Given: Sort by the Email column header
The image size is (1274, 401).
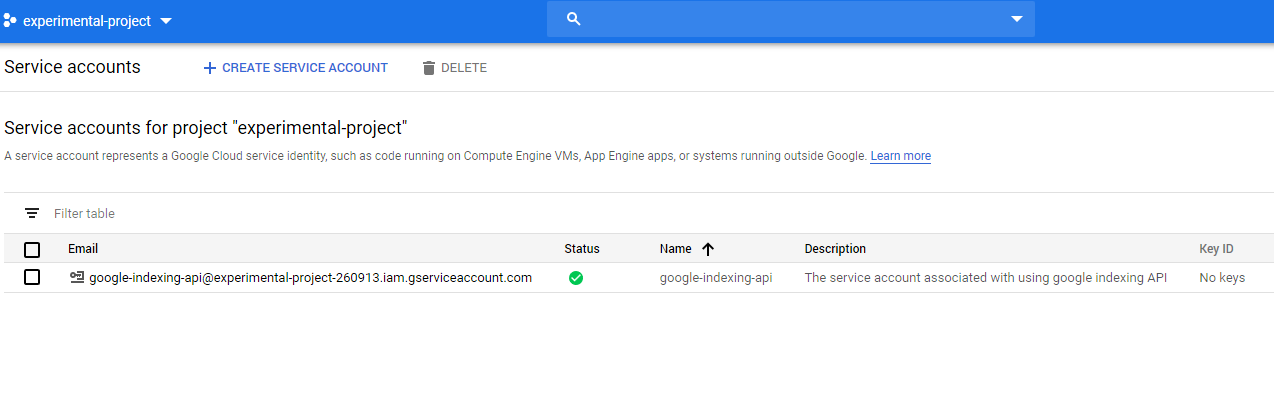Looking at the screenshot, I should coord(83,249).
